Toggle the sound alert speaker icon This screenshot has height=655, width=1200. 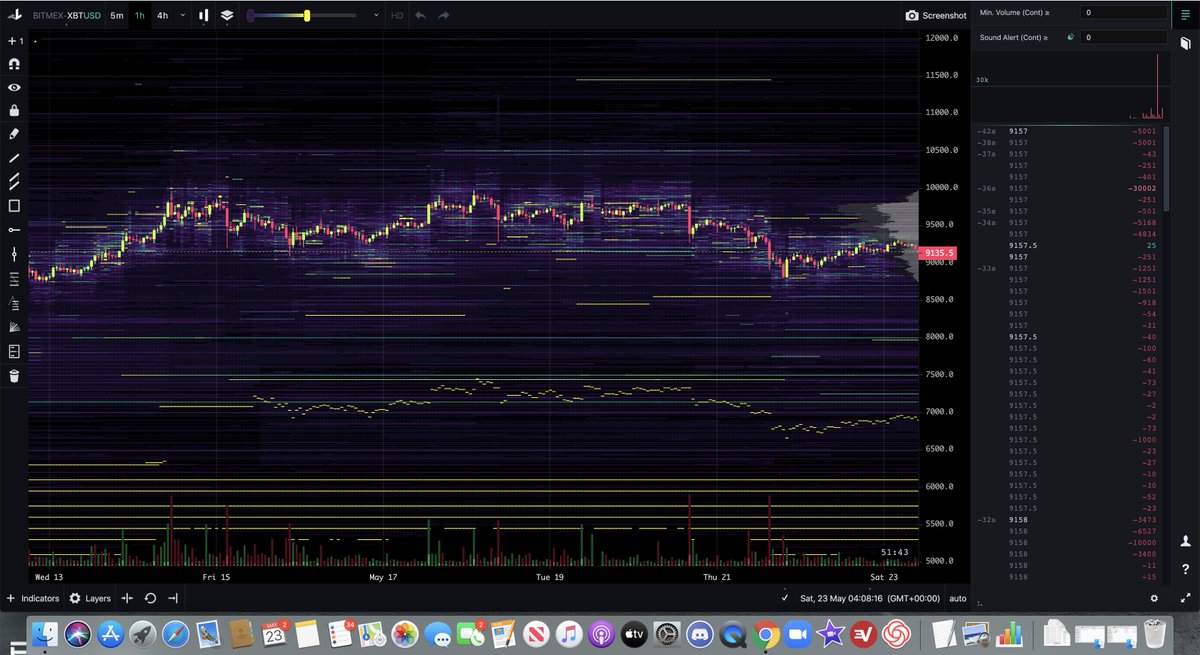[1071, 37]
